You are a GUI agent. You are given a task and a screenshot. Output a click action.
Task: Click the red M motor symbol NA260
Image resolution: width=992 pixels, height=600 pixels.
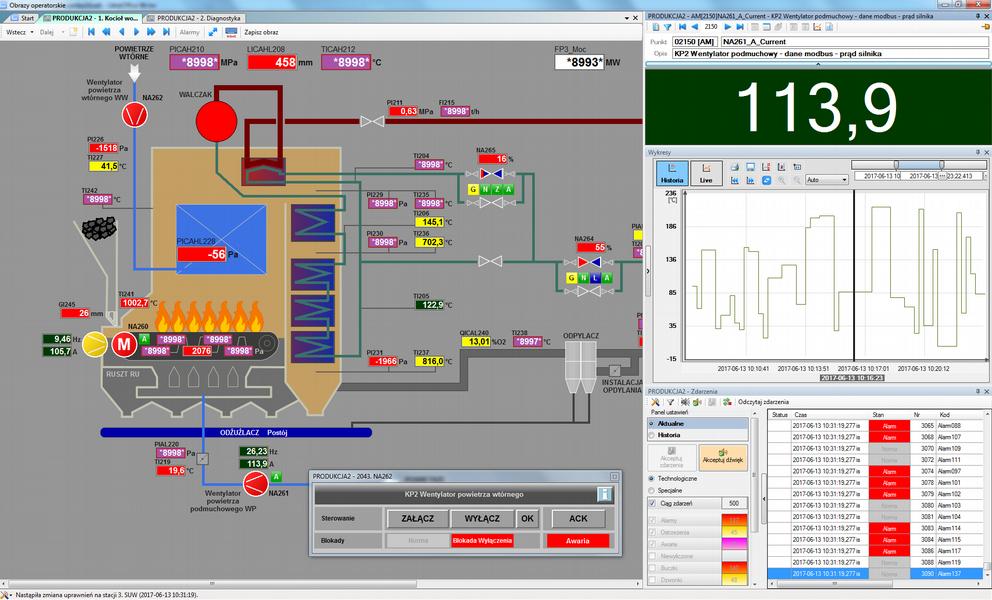[125, 345]
